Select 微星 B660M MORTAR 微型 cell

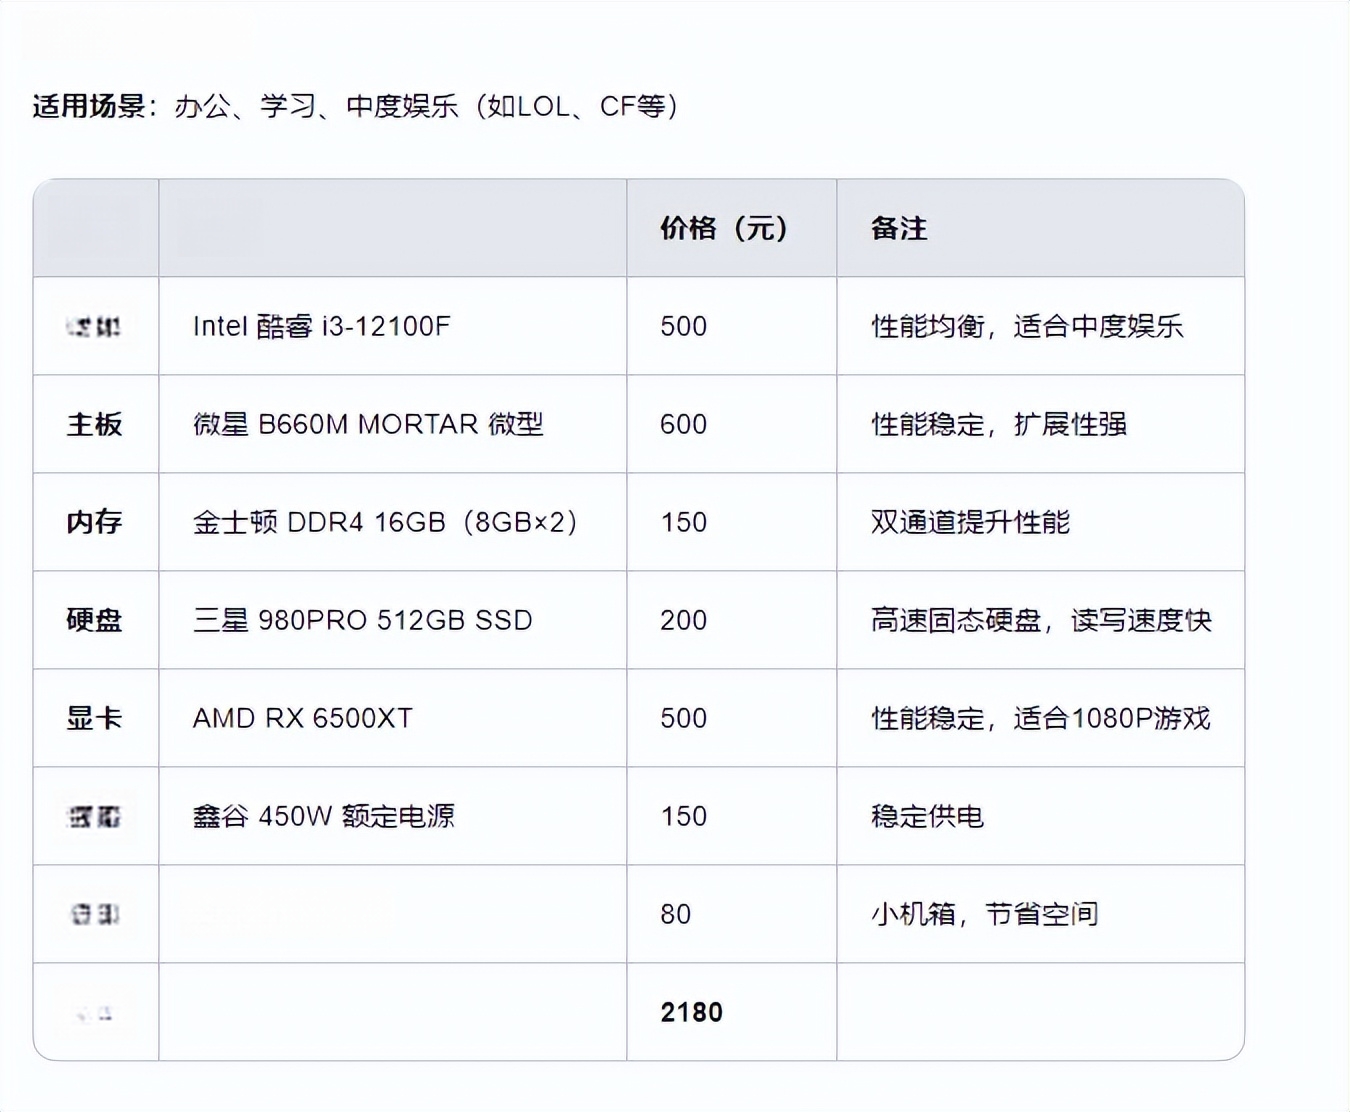tap(368, 424)
